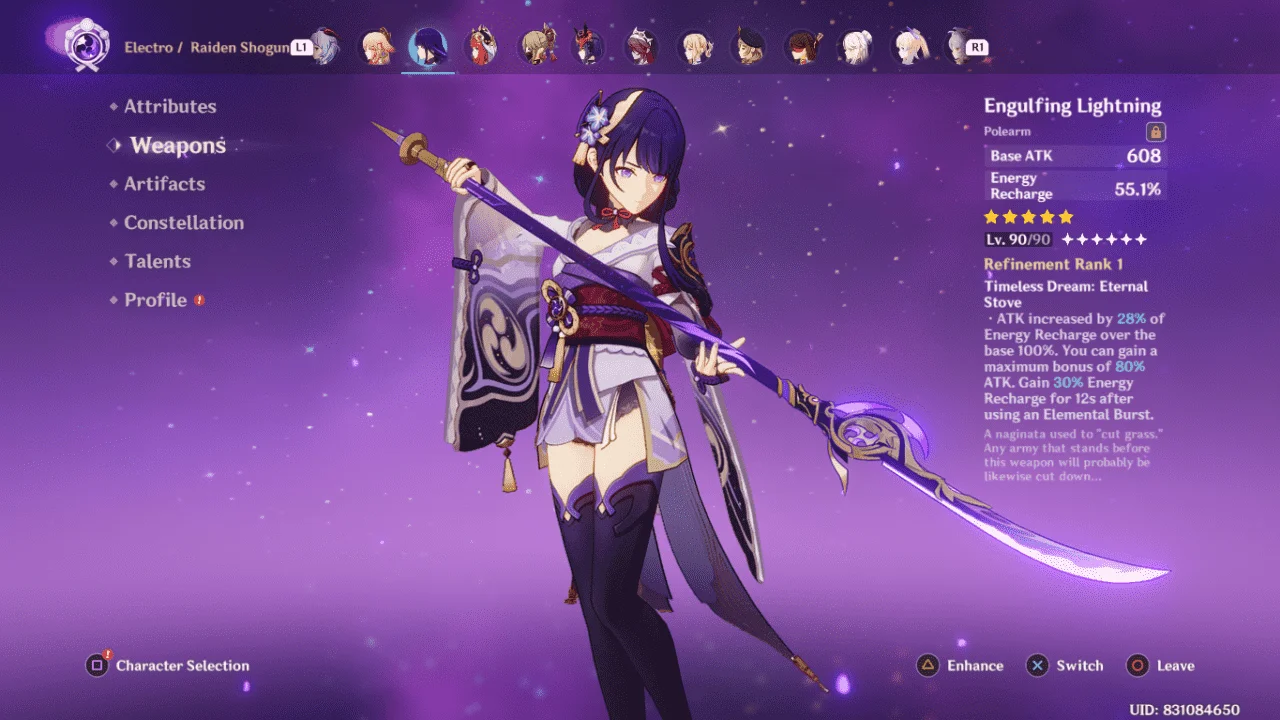This screenshot has height=720, width=1280.
Task: Click the Energy Recharge 55.1% stat row
Action: [x=1075, y=186]
